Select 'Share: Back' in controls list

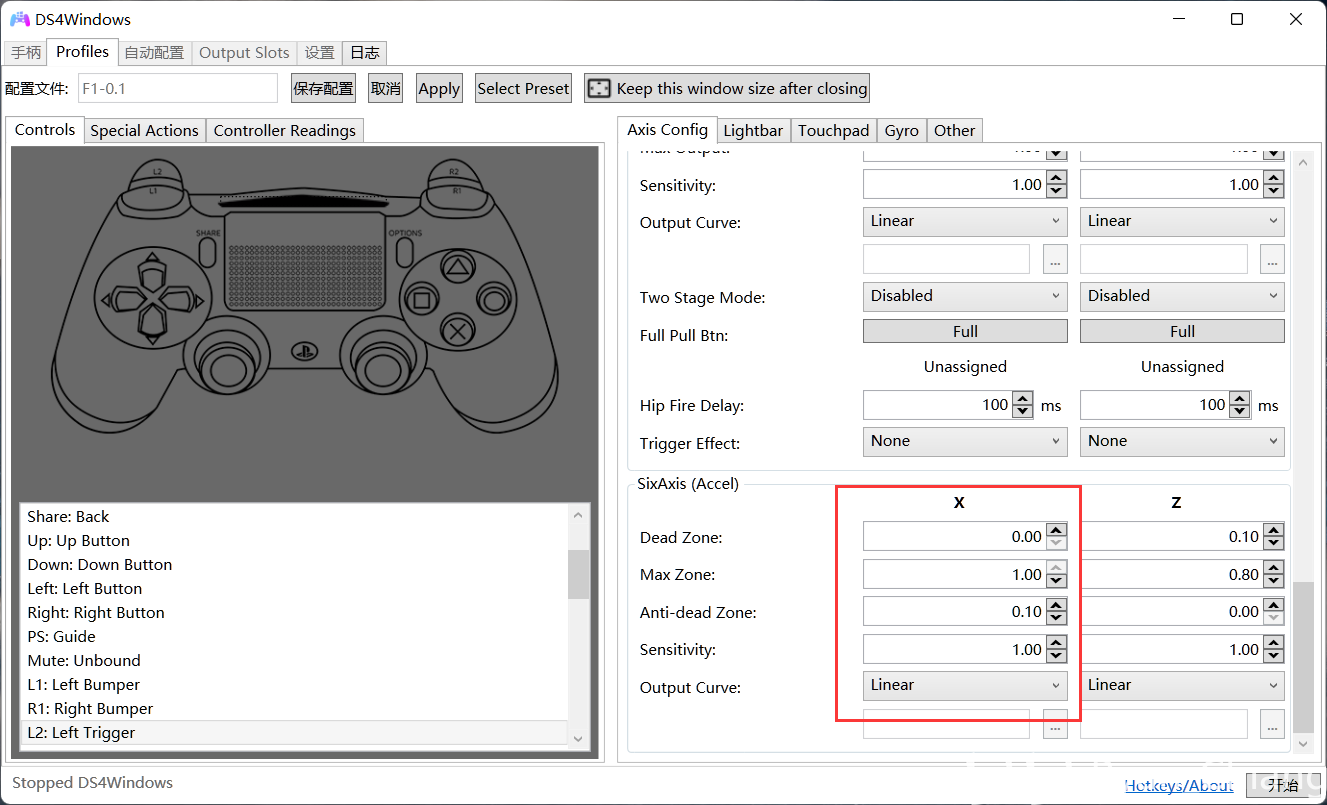click(294, 517)
